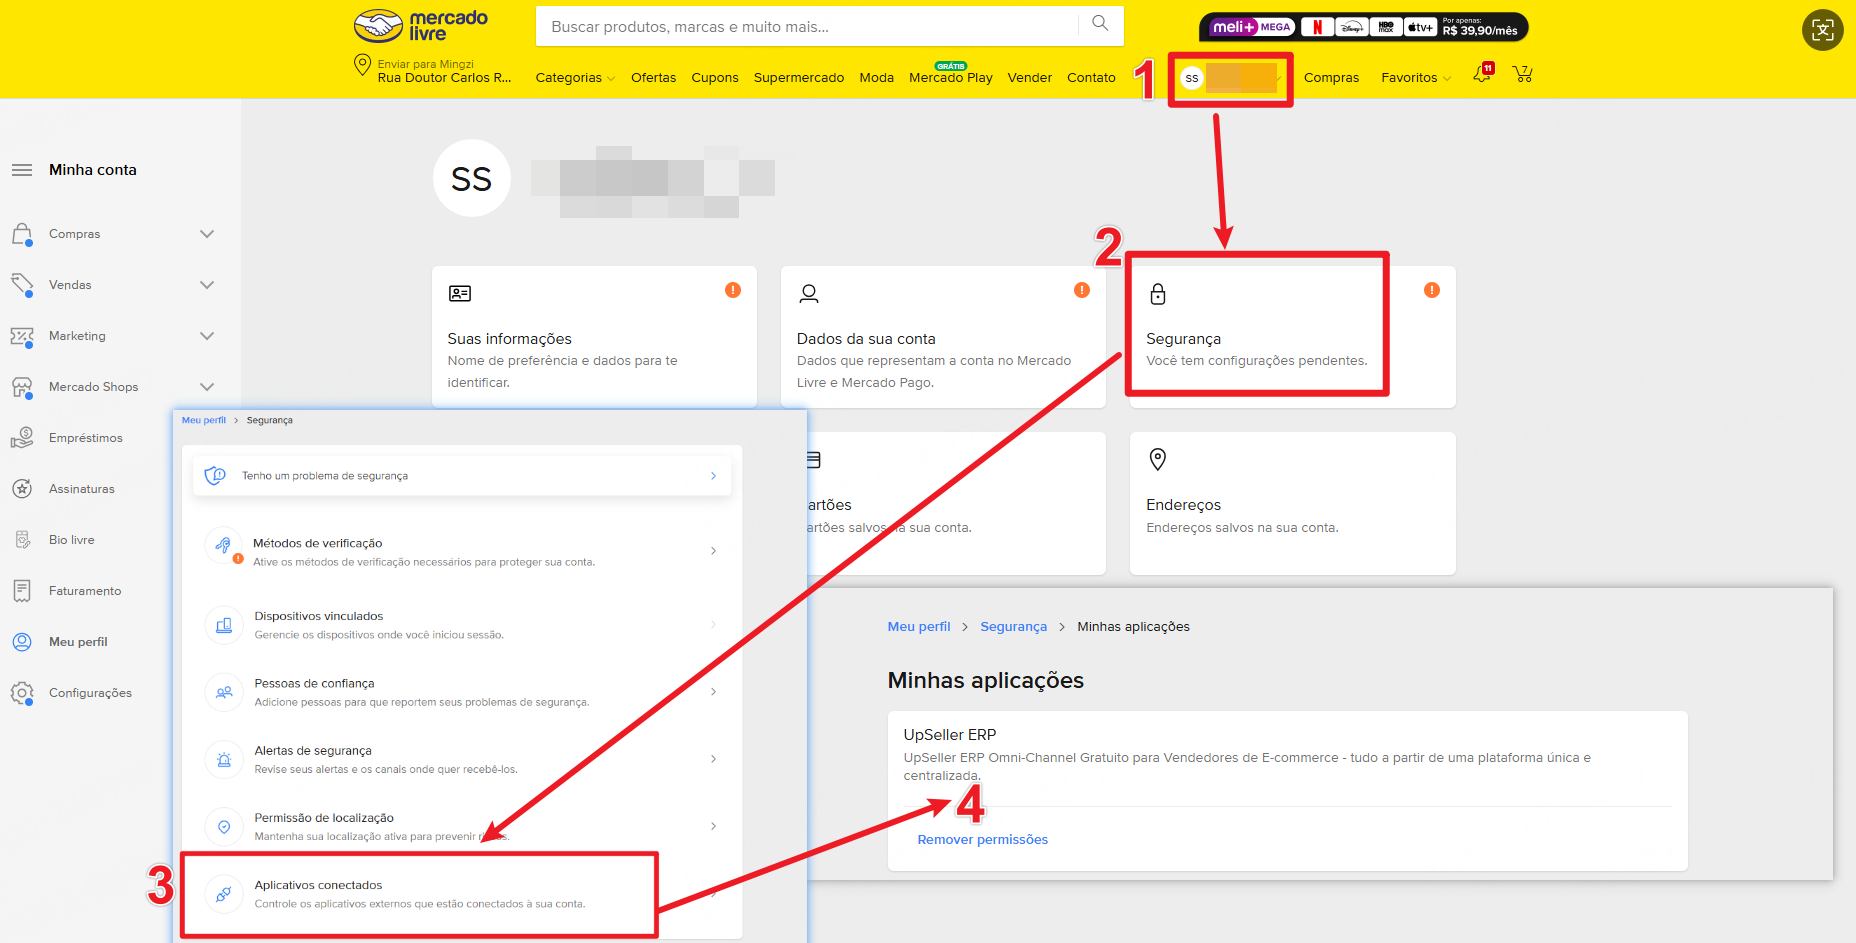Click the screenshot capture icon at top right

pos(1822,30)
